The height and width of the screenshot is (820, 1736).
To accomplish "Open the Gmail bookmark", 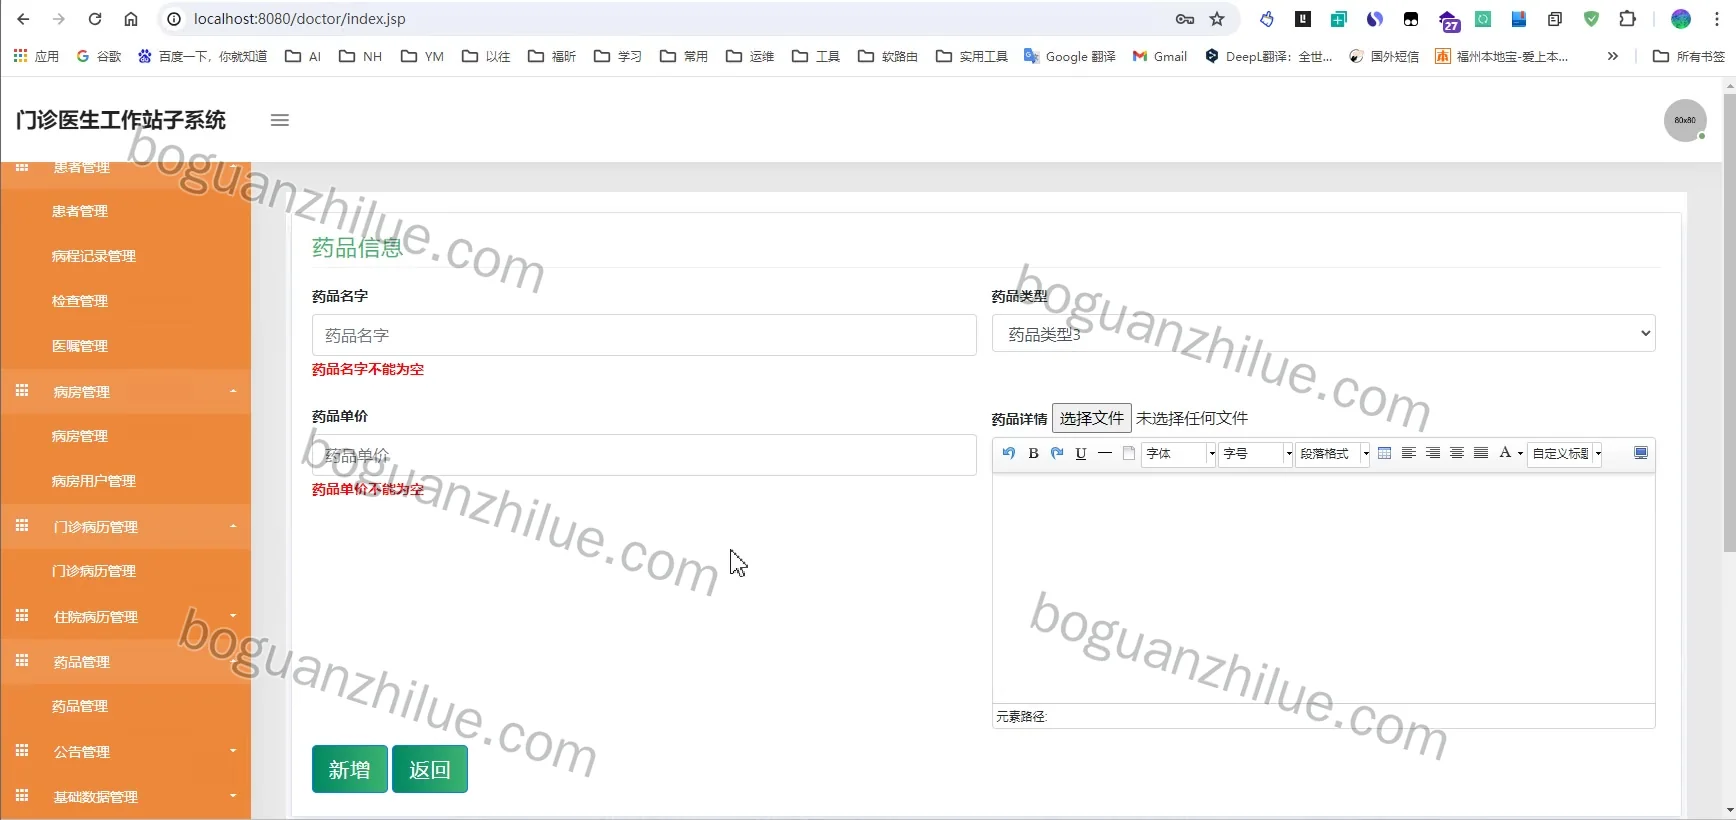I will 1160,56.
